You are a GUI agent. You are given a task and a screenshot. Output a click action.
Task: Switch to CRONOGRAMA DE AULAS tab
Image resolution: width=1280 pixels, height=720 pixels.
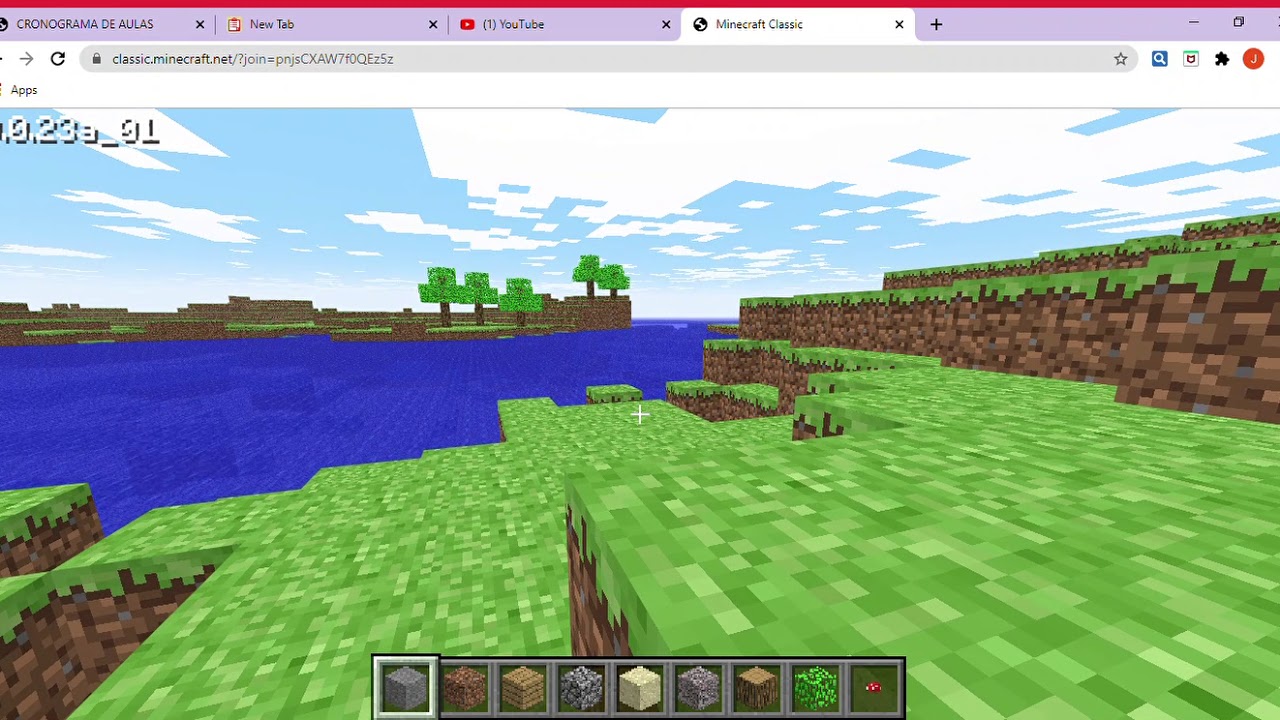coord(95,24)
